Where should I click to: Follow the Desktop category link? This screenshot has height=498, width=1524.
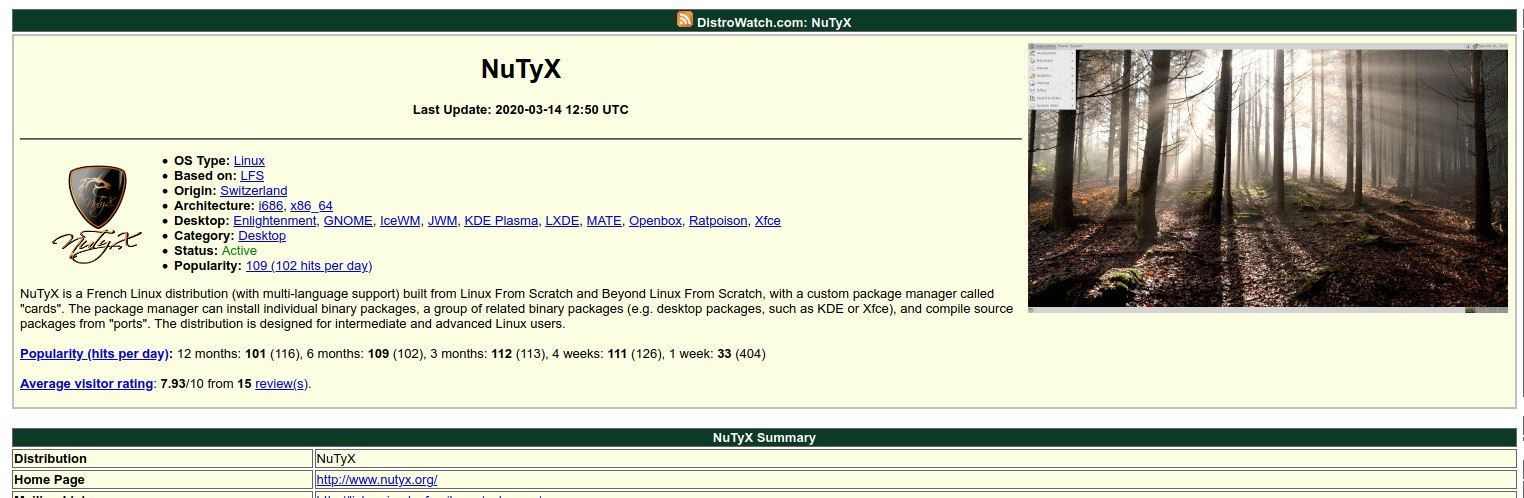[262, 236]
